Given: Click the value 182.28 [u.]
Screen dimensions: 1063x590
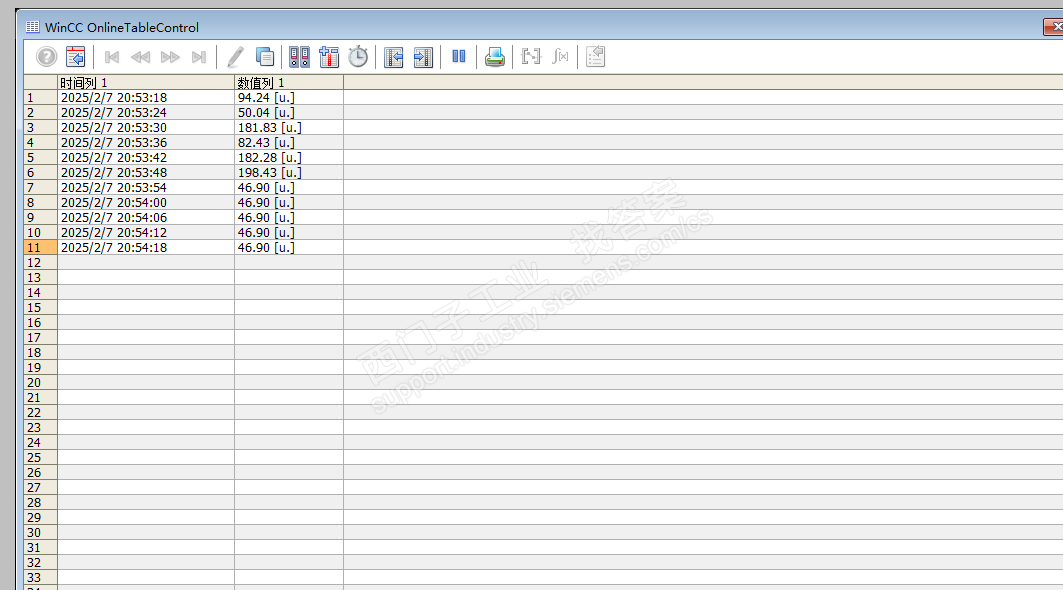Looking at the screenshot, I should tap(270, 157).
